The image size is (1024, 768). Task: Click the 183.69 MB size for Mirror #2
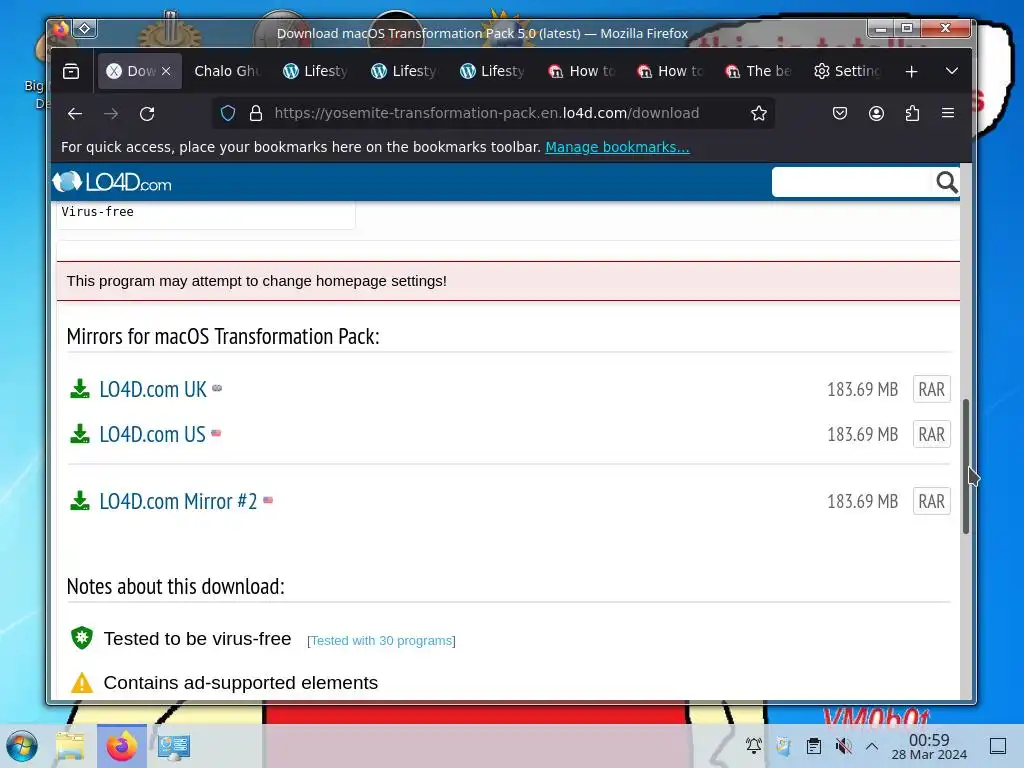[862, 502]
